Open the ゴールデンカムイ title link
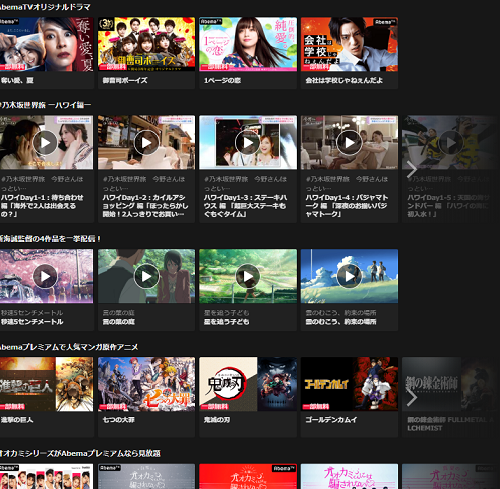Viewport: 500px width, 489px height. (x=331, y=420)
